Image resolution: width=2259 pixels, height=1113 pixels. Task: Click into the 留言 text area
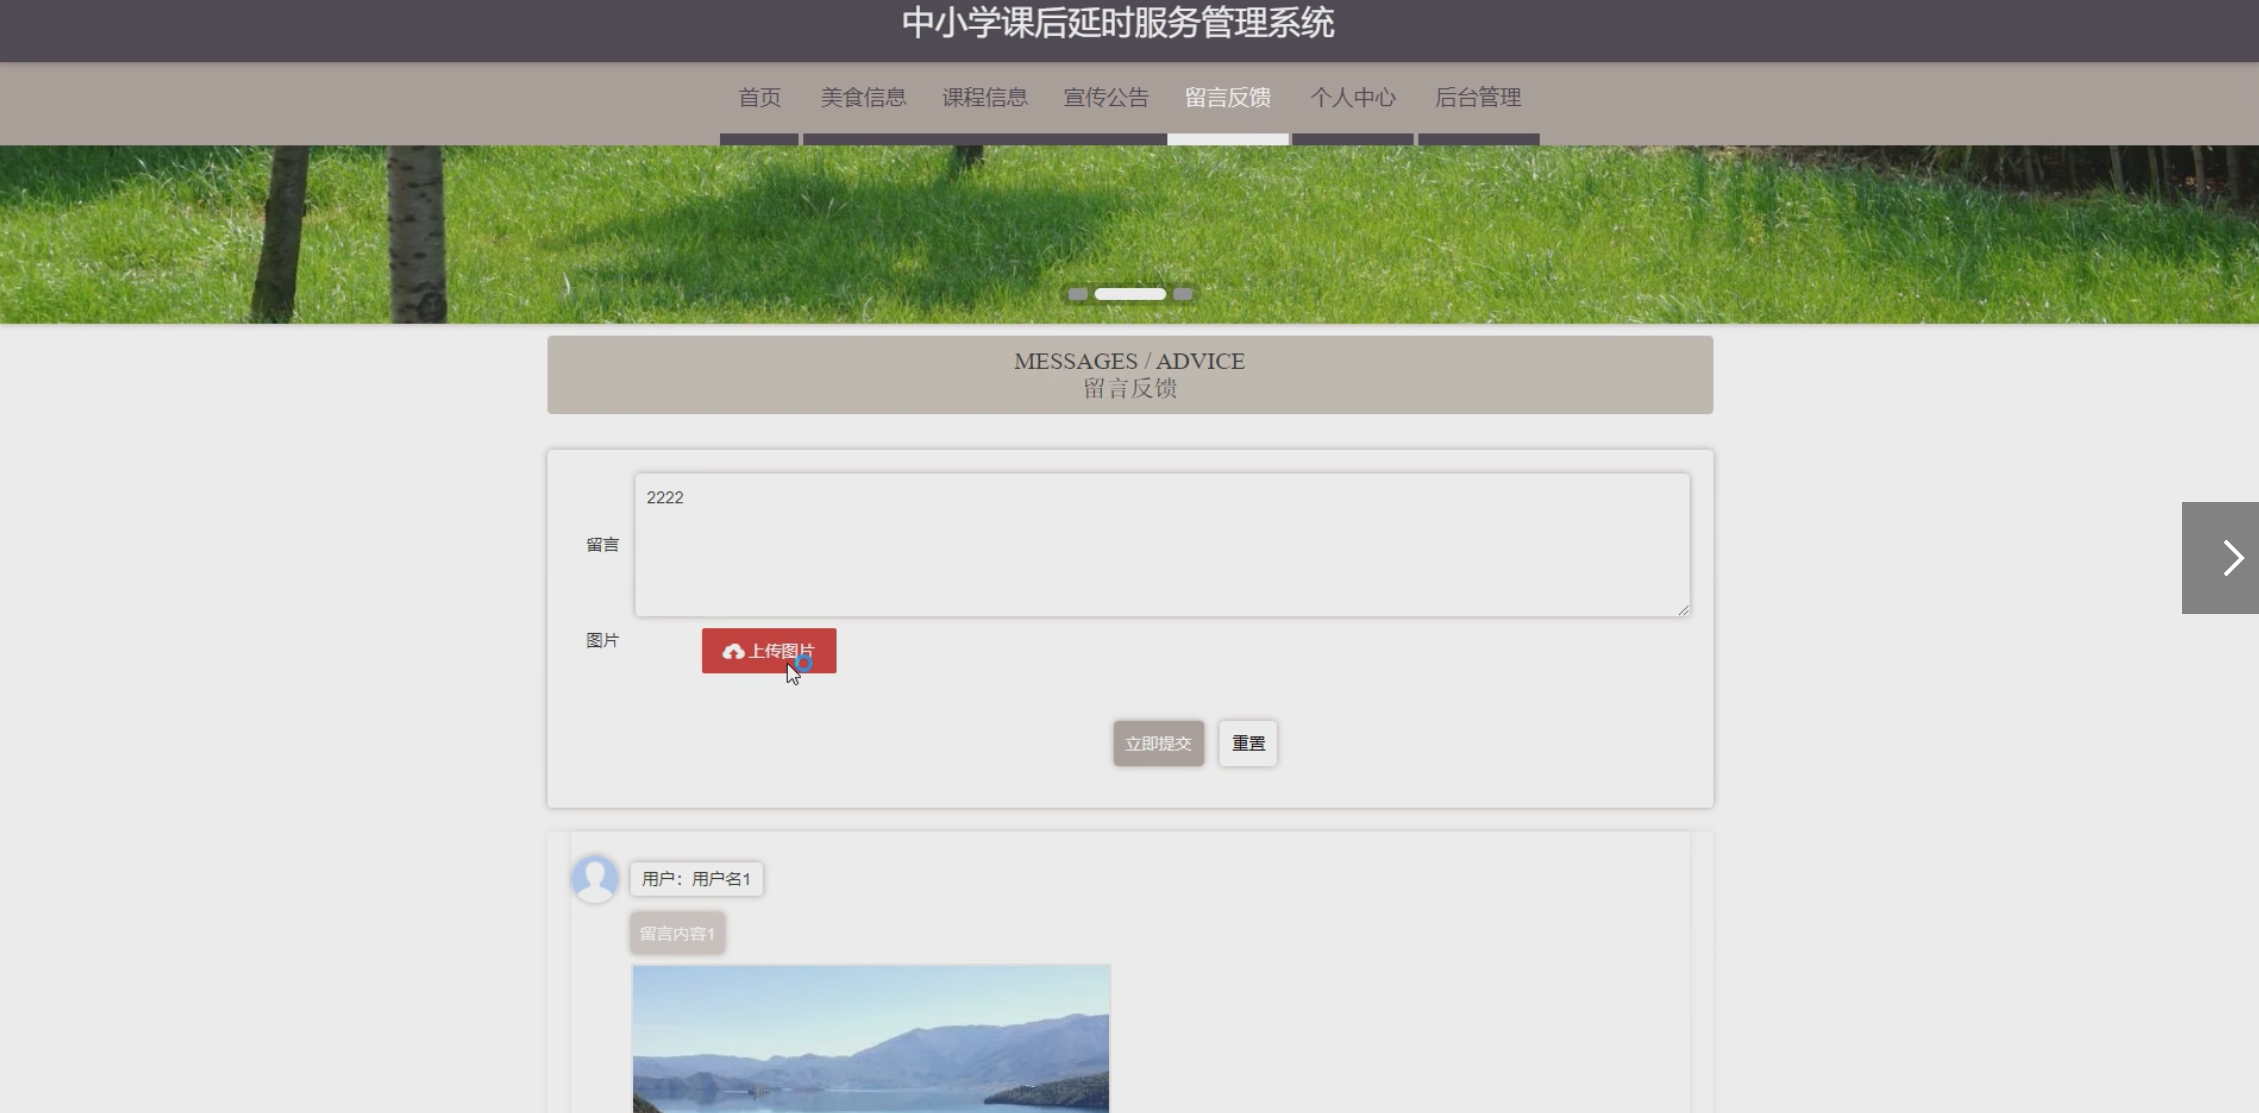coord(1161,545)
